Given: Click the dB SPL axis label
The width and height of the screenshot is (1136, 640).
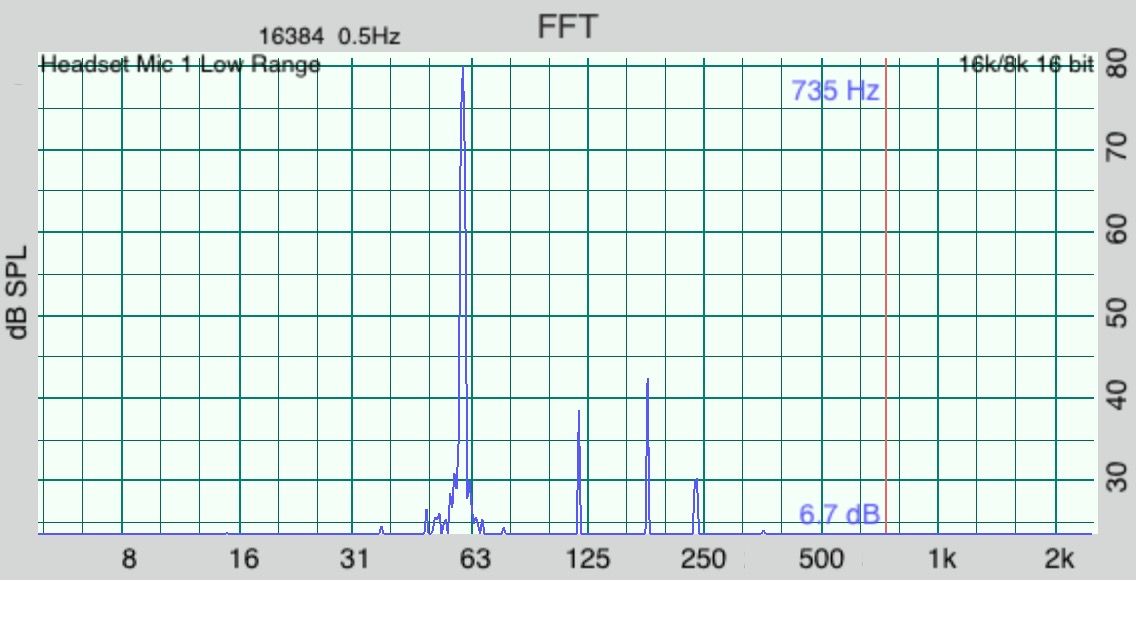Looking at the screenshot, I should coord(17,292).
